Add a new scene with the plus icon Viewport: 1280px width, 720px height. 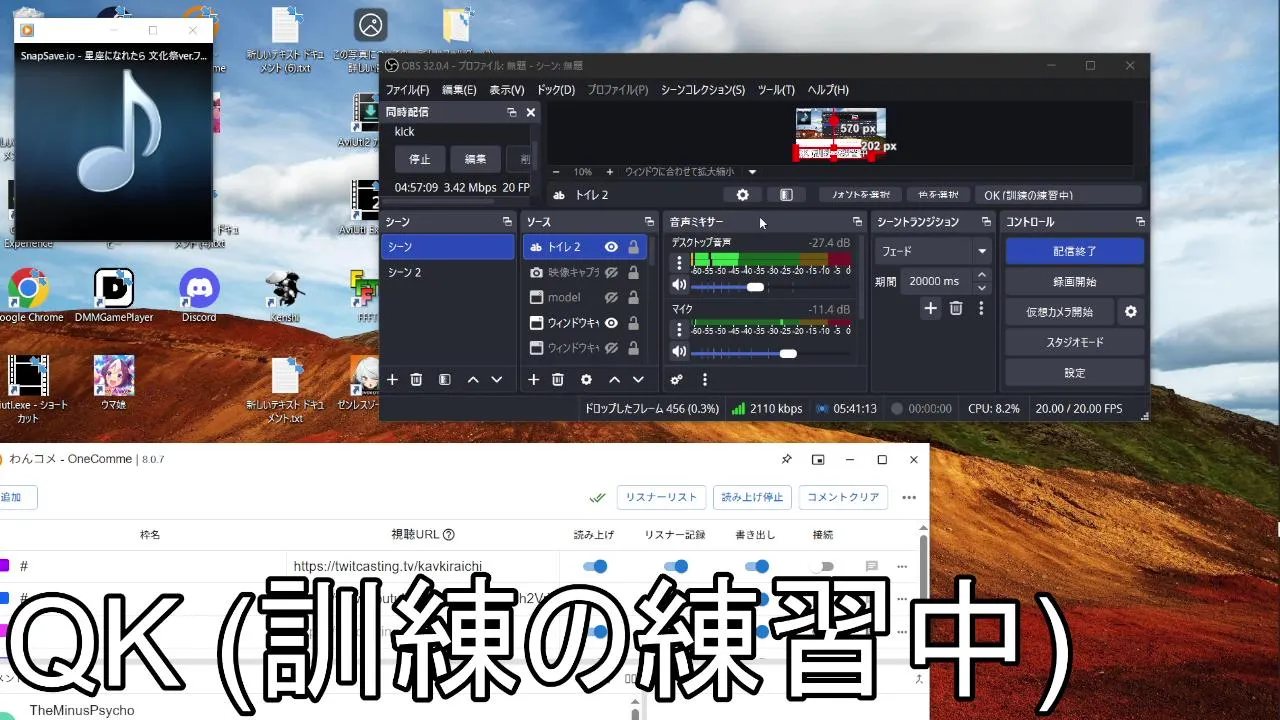coord(393,380)
